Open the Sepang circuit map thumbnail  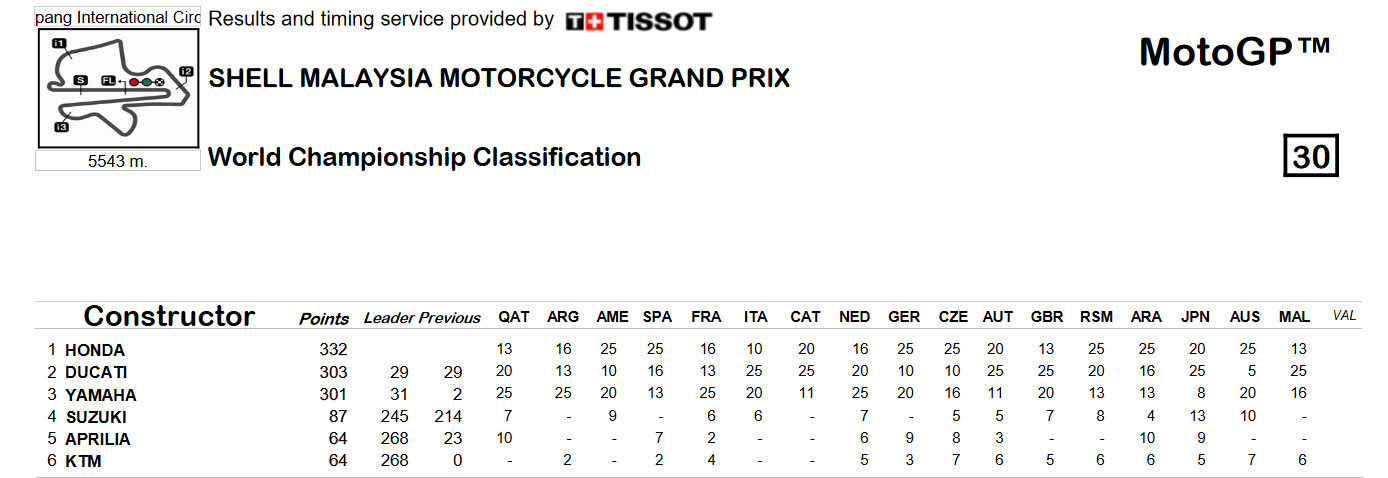(x=118, y=89)
